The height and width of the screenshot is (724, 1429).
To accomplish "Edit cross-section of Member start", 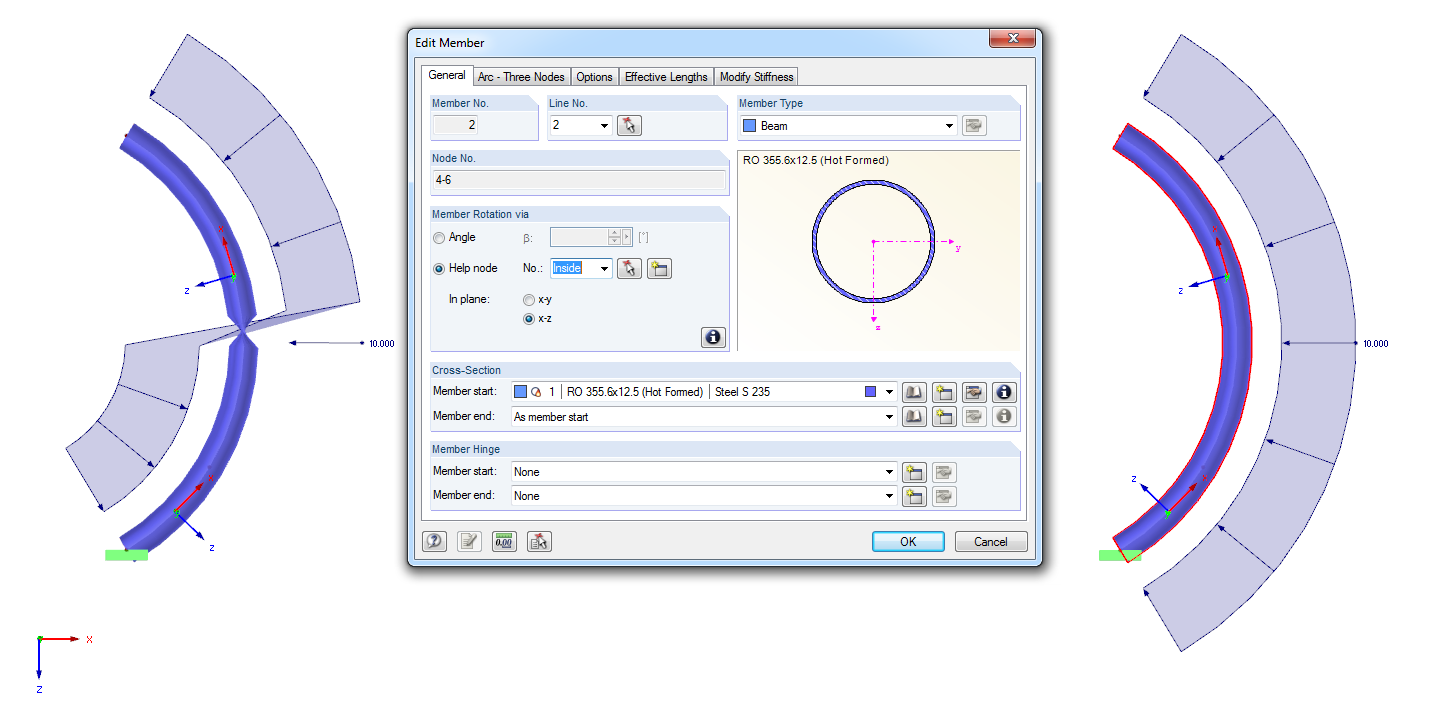I will pos(974,392).
